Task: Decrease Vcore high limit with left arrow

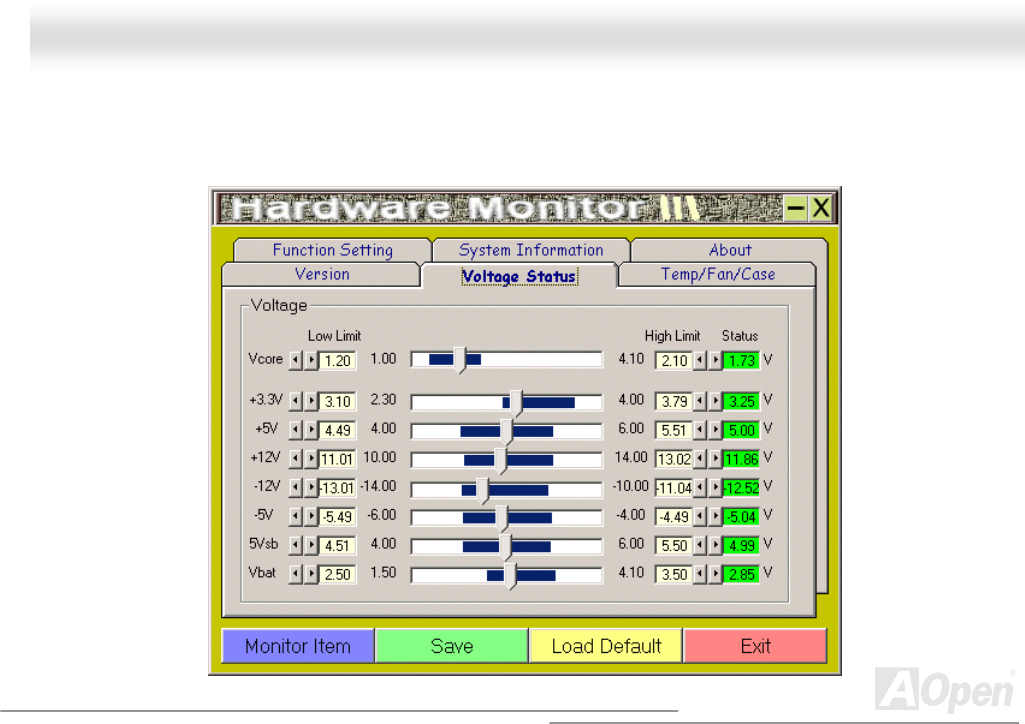Action: [x=699, y=360]
